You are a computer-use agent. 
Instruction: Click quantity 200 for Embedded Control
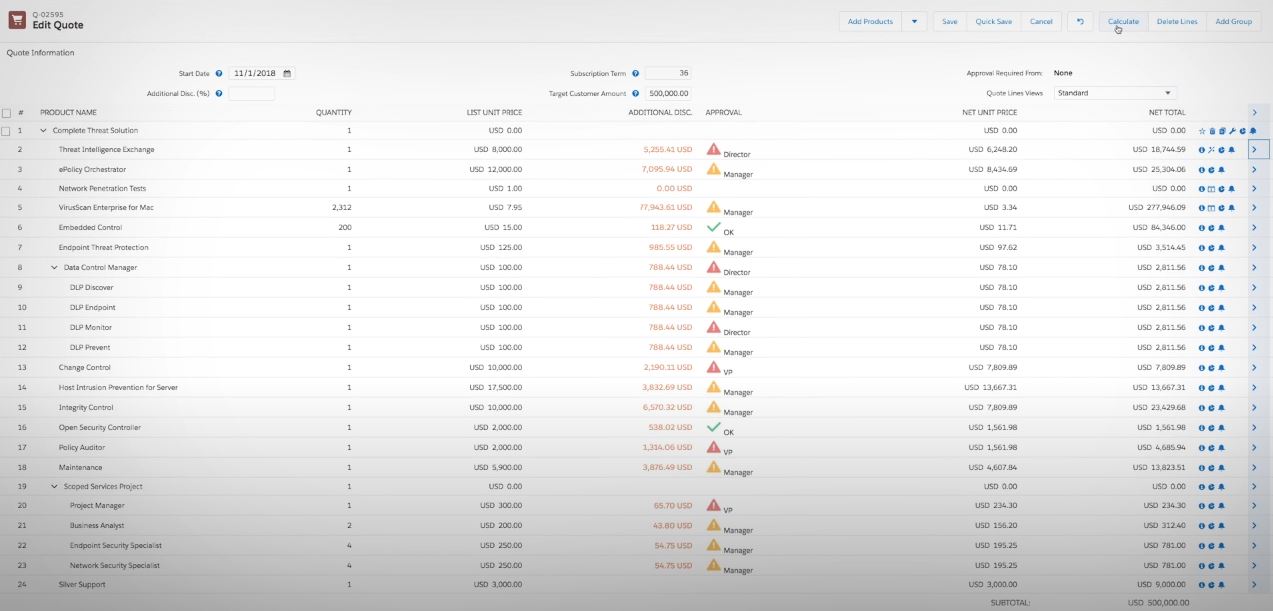click(x=345, y=228)
